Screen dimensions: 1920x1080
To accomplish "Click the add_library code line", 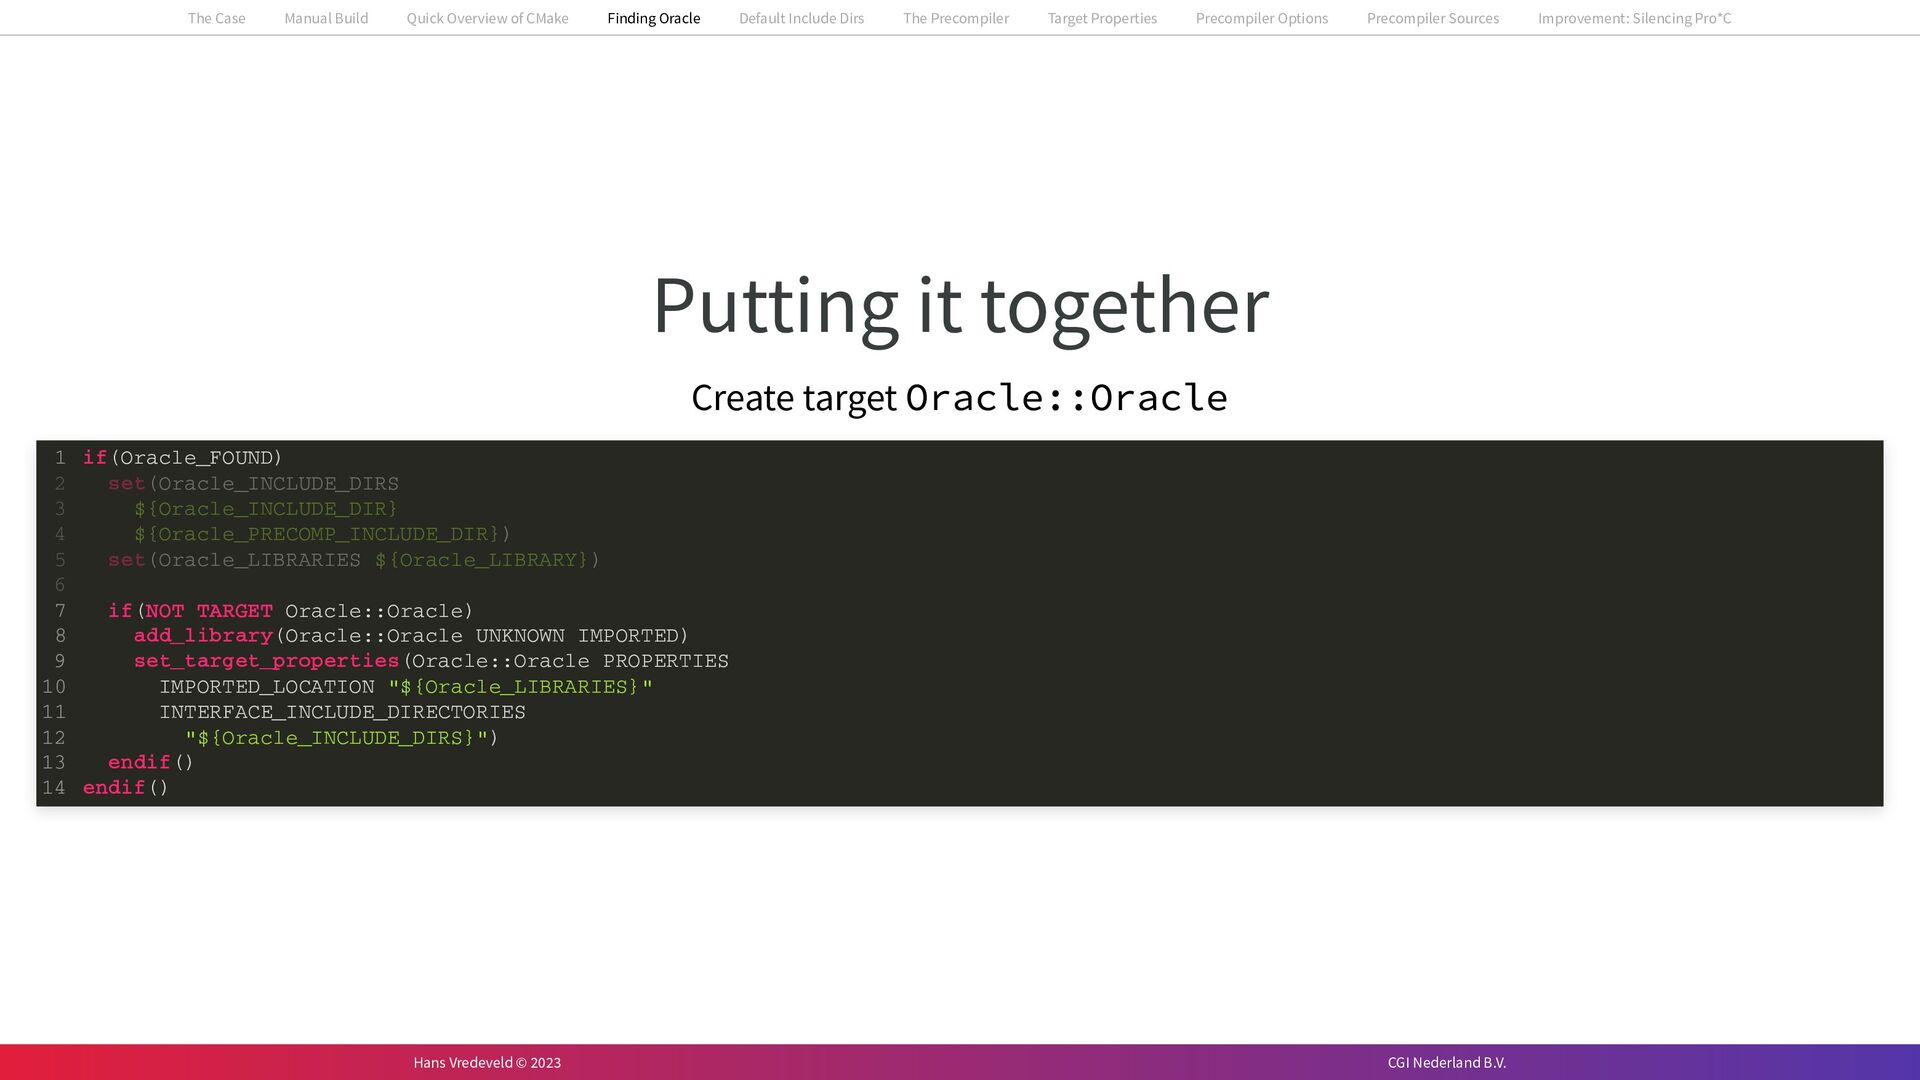I will tap(410, 636).
